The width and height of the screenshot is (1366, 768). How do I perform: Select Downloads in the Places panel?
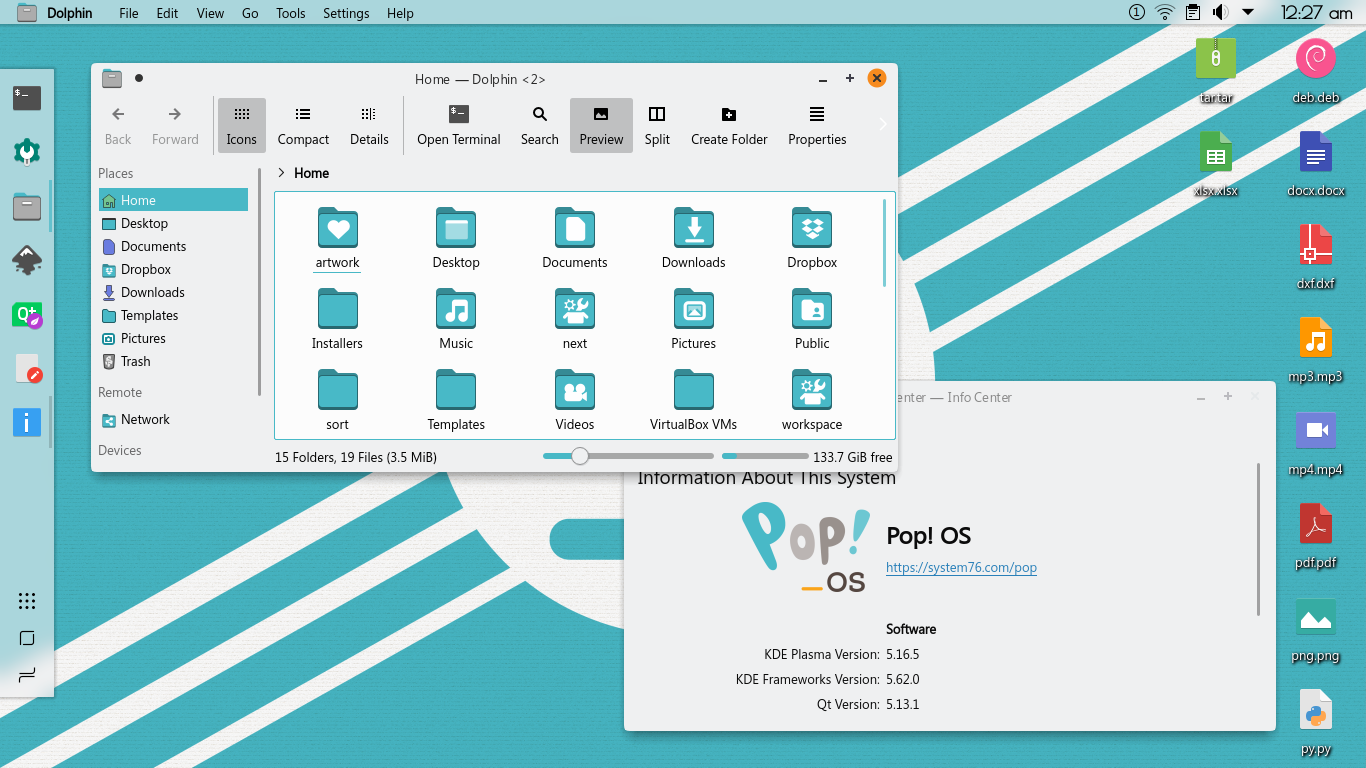(x=173, y=292)
